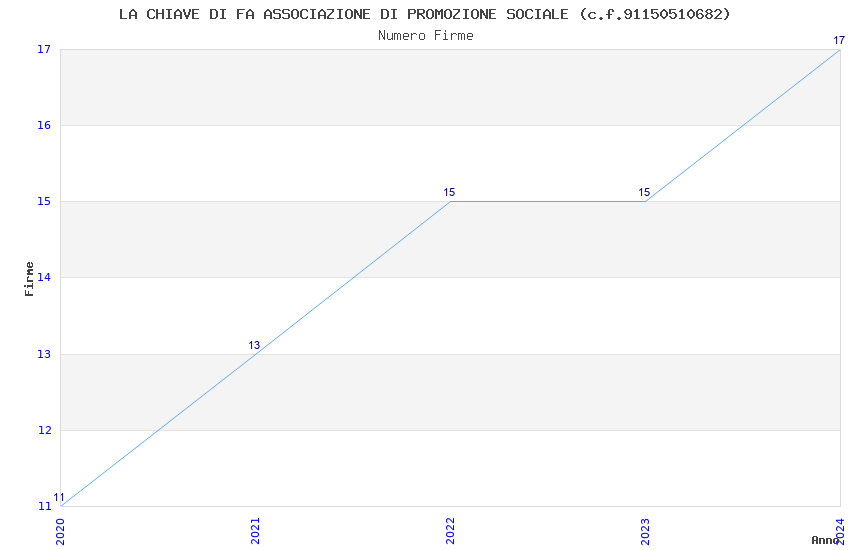Click the x-axis year 2020
This screenshot has width=850, height=550.
(x=60, y=532)
